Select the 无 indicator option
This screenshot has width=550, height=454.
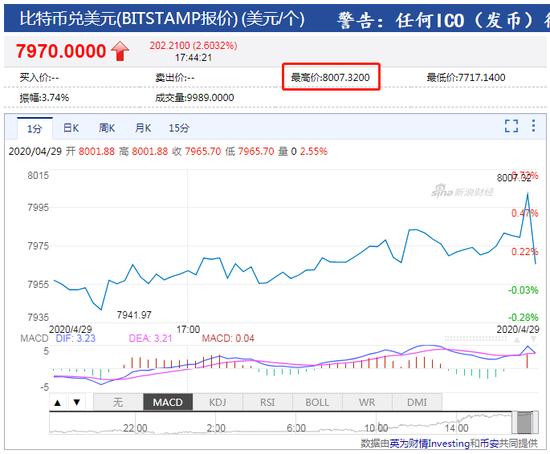click(118, 402)
